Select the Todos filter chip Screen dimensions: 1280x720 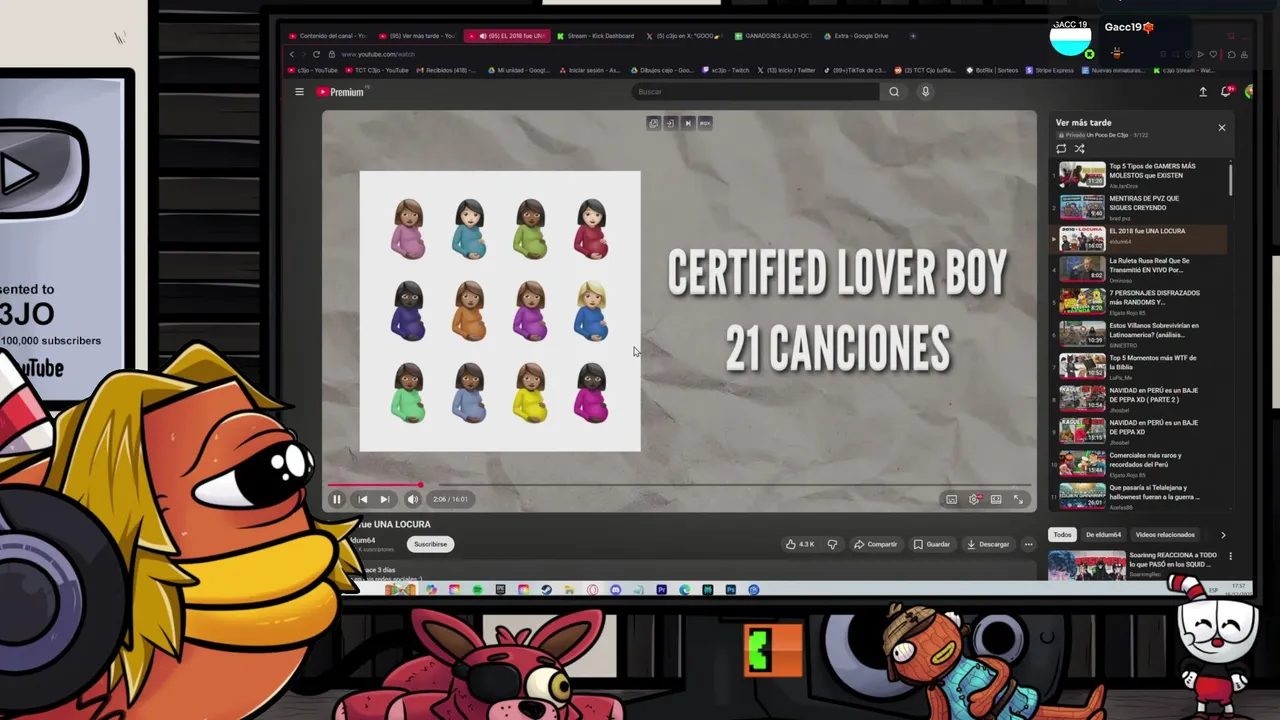[x=1062, y=535]
